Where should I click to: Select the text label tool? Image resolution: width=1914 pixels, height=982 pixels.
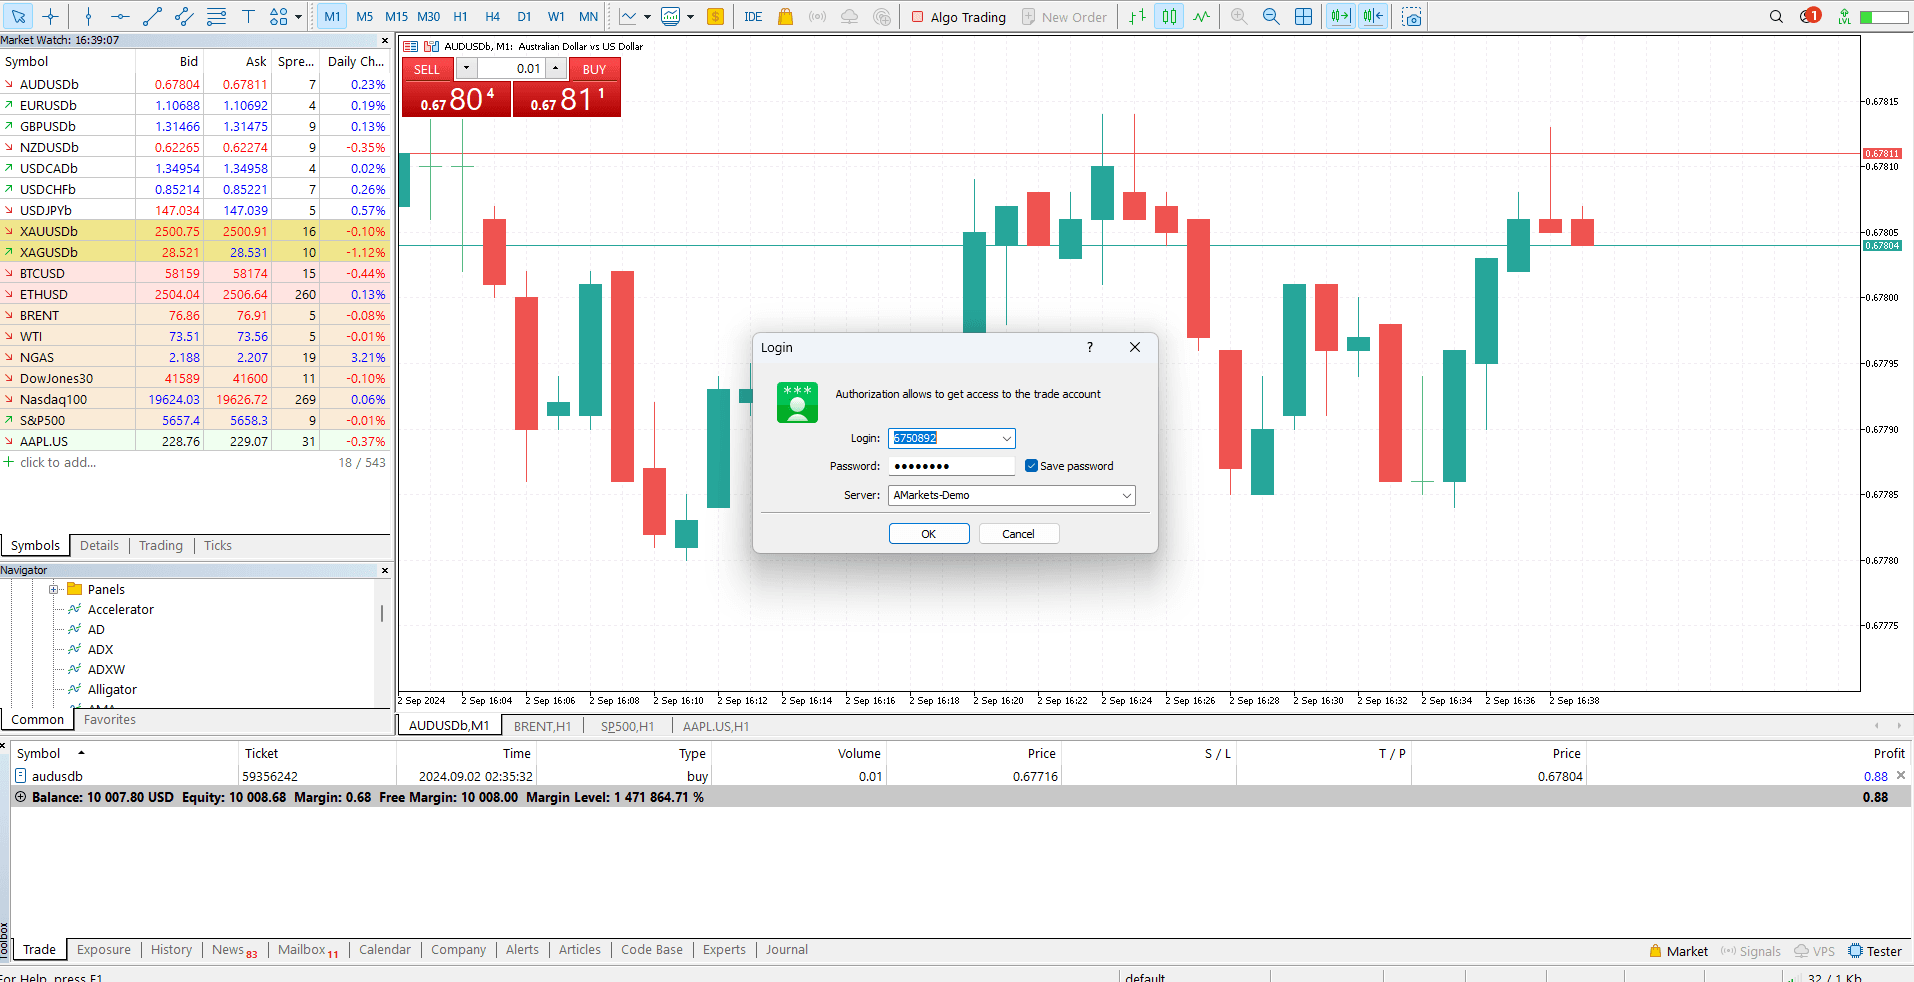(x=248, y=16)
